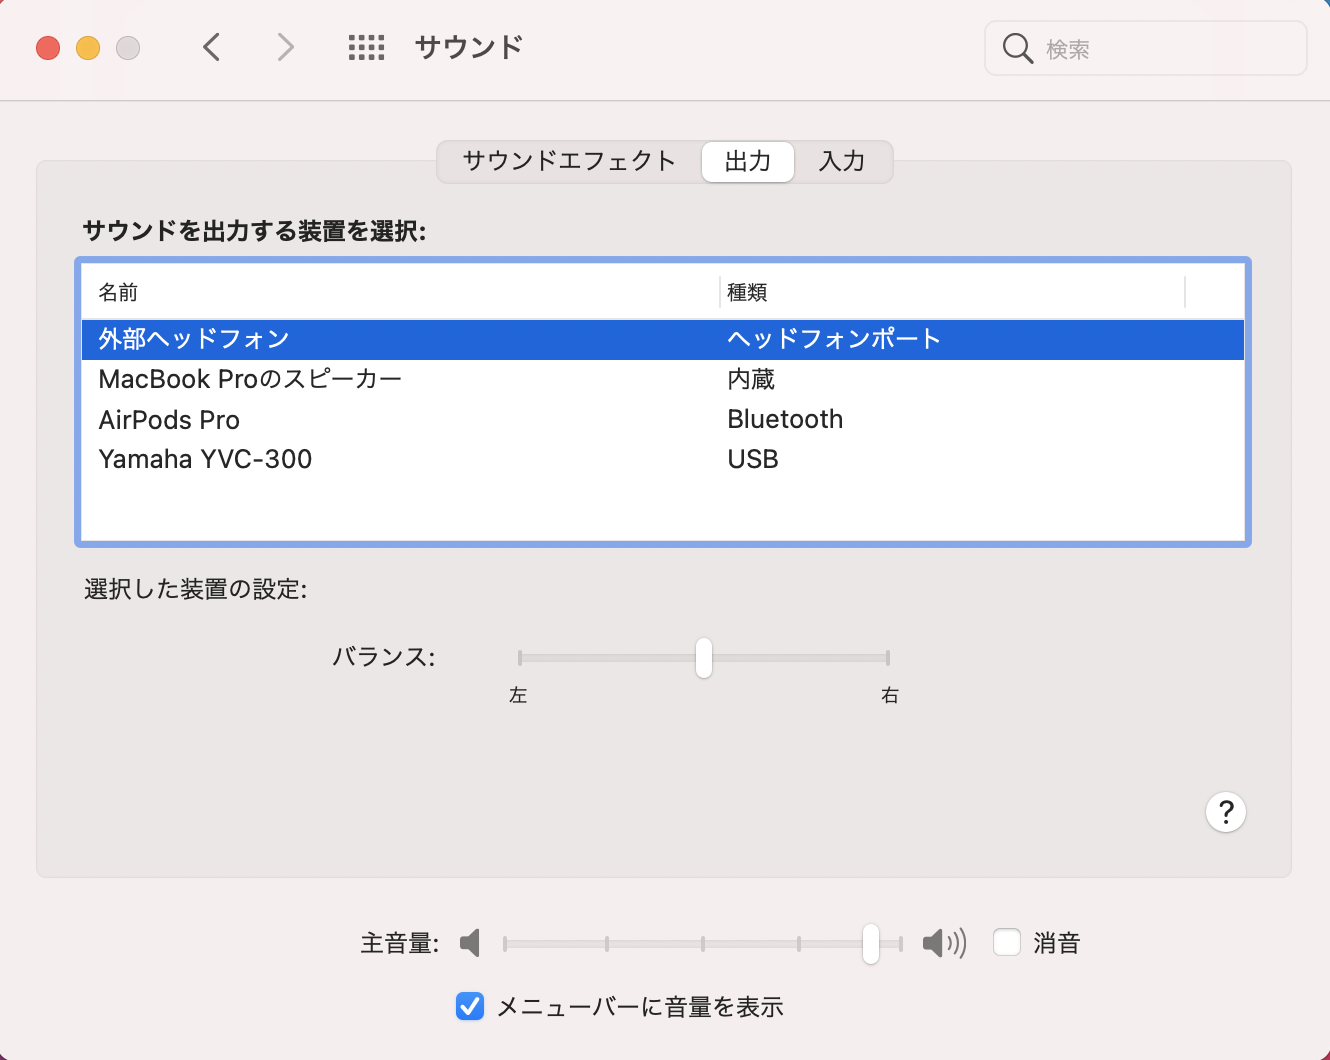The height and width of the screenshot is (1060, 1330).
Task: Click the 主音量 volume slider handle
Action: click(x=871, y=943)
